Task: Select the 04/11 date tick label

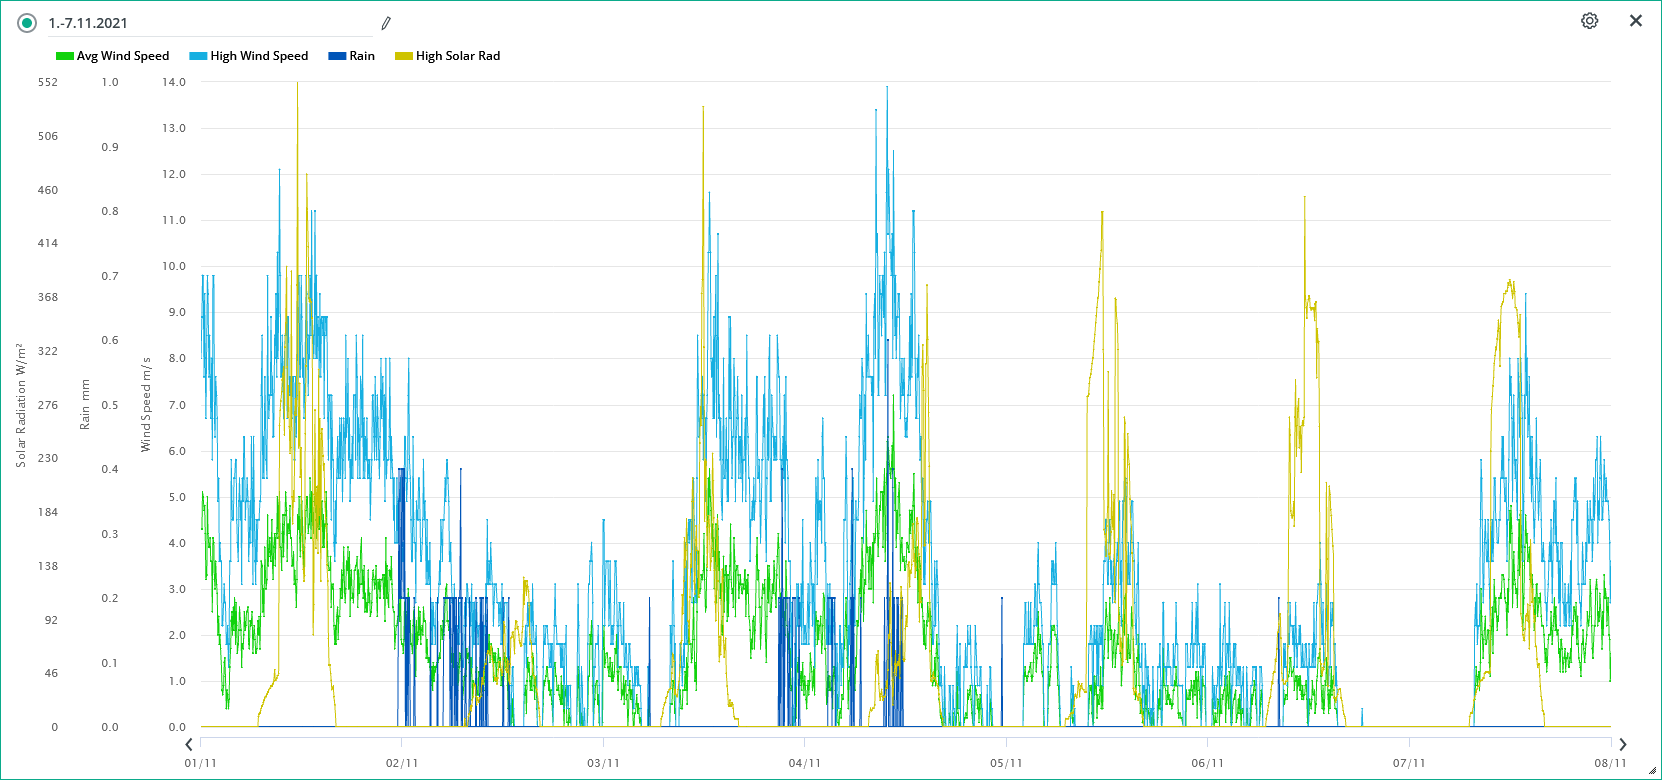Action: coord(805,763)
